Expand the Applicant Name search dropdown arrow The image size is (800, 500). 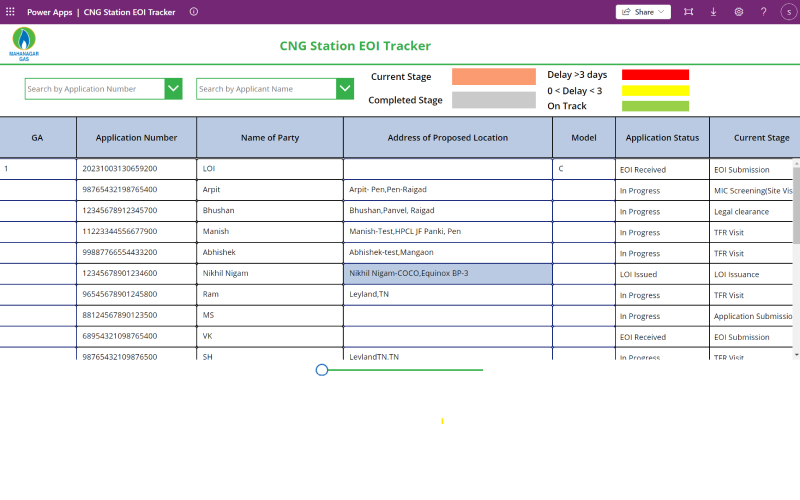pos(345,89)
